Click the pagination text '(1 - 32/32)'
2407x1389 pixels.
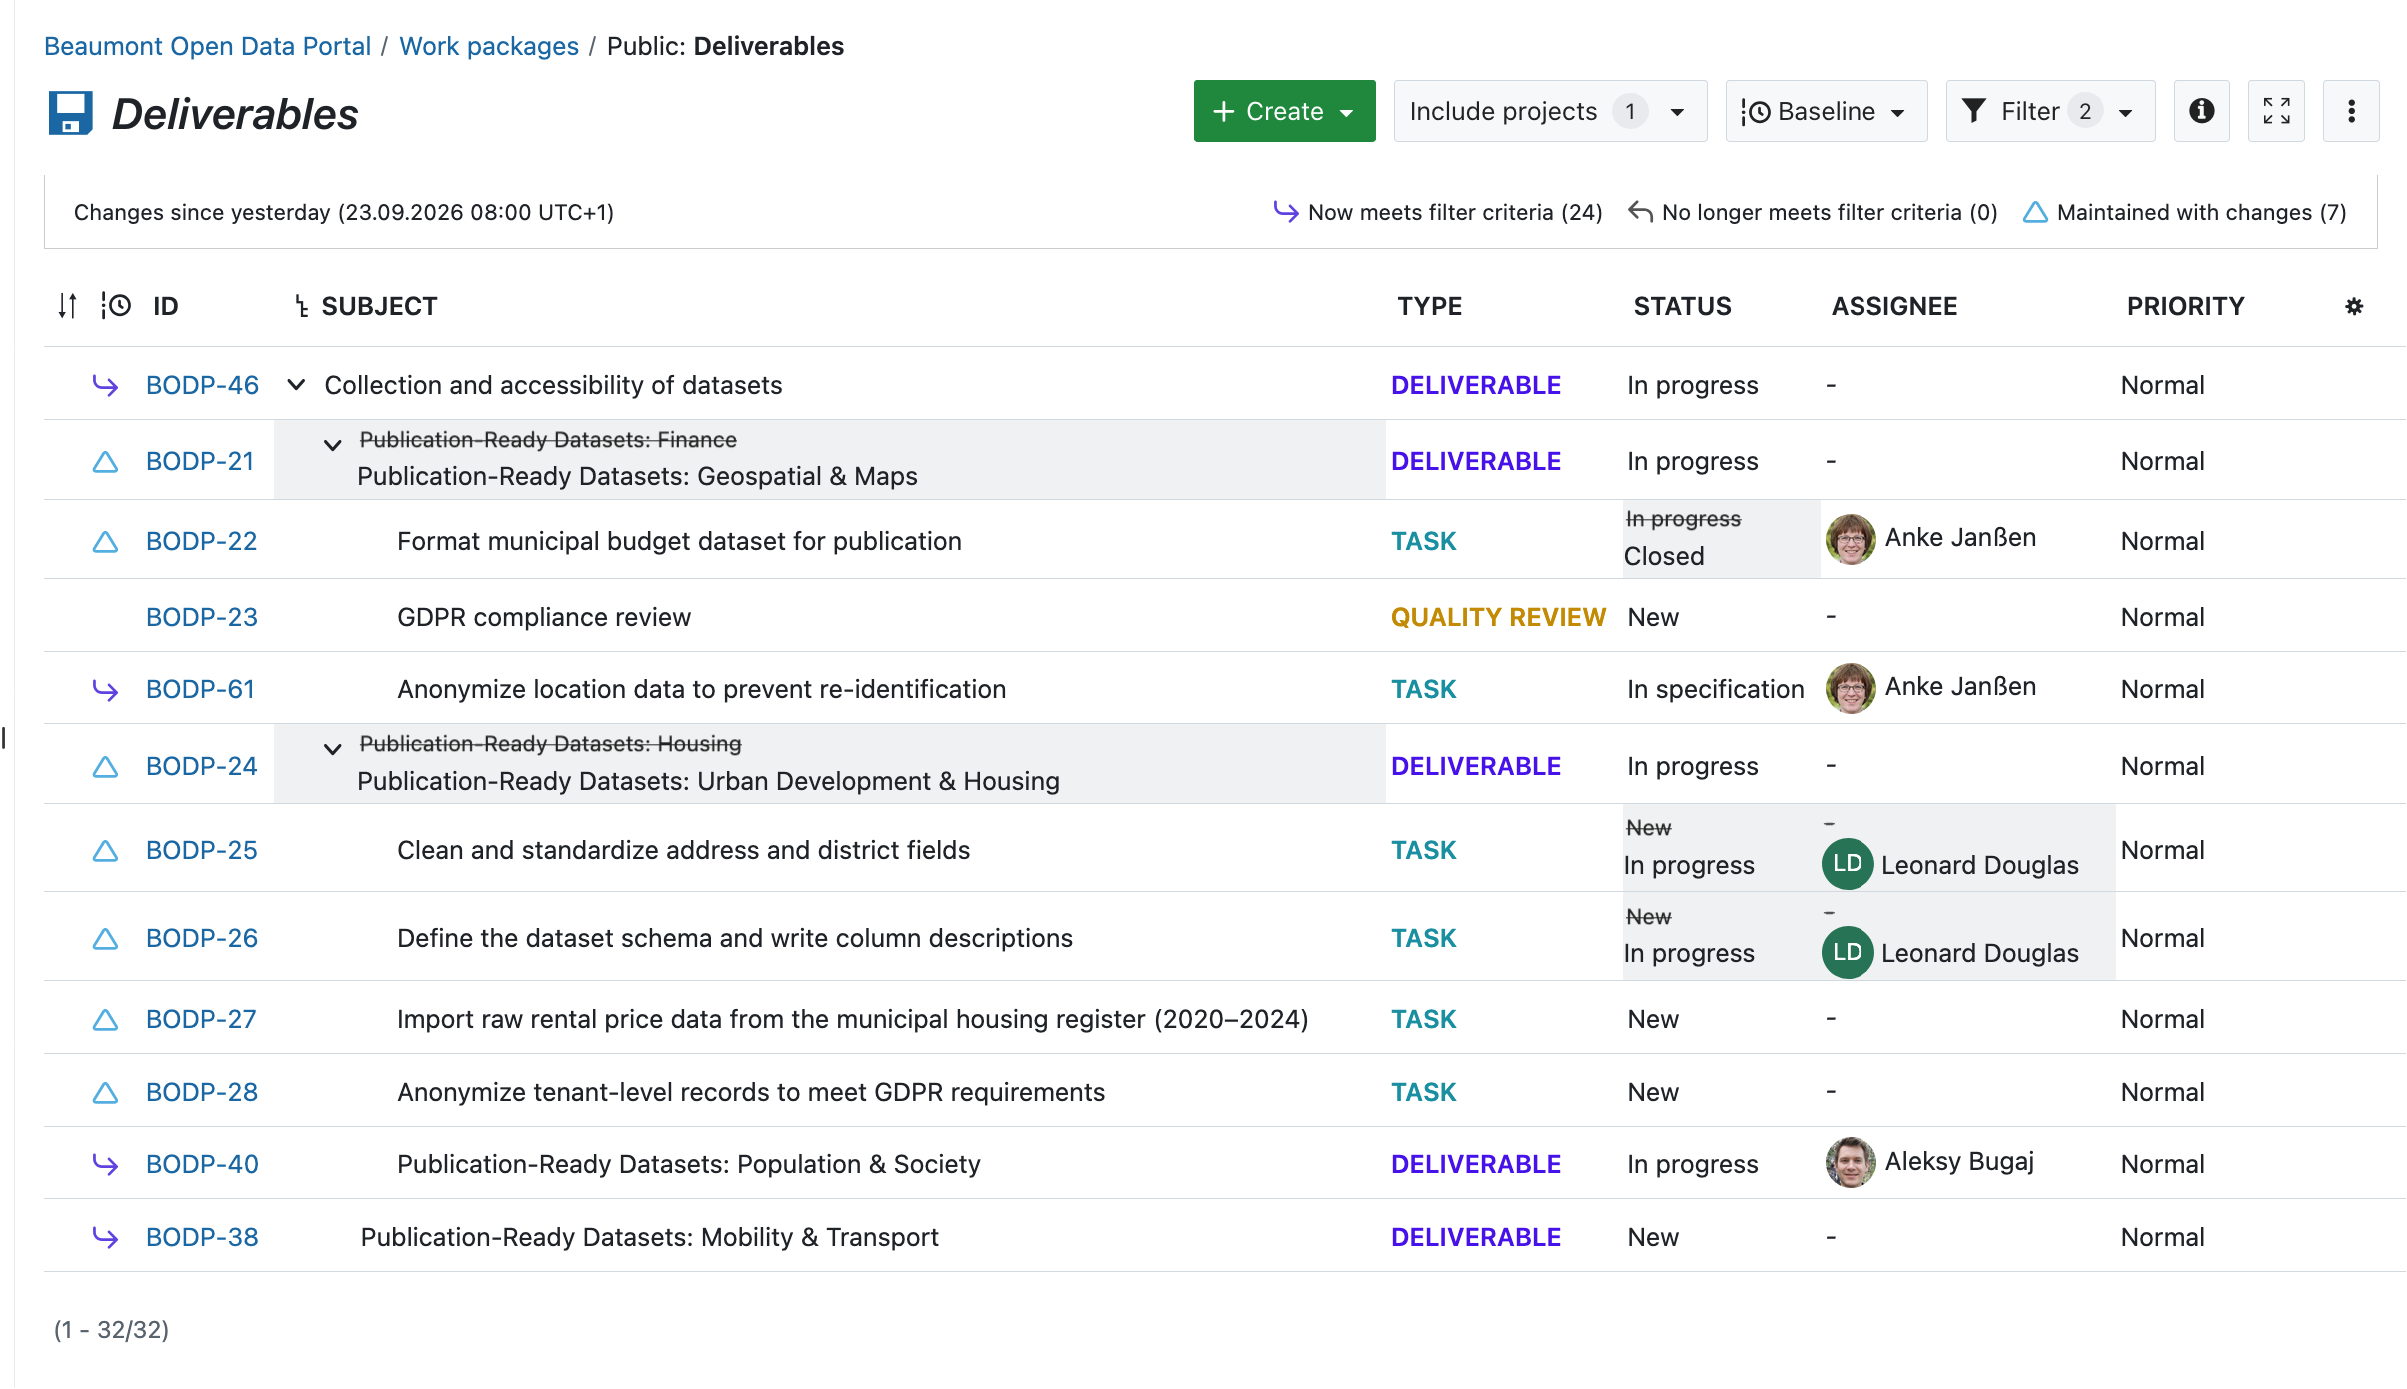(x=111, y=1329)
